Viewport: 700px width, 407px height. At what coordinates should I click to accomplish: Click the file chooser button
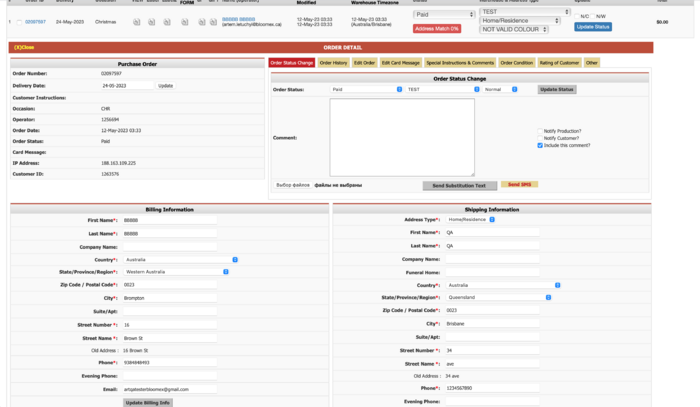[293, 185]
